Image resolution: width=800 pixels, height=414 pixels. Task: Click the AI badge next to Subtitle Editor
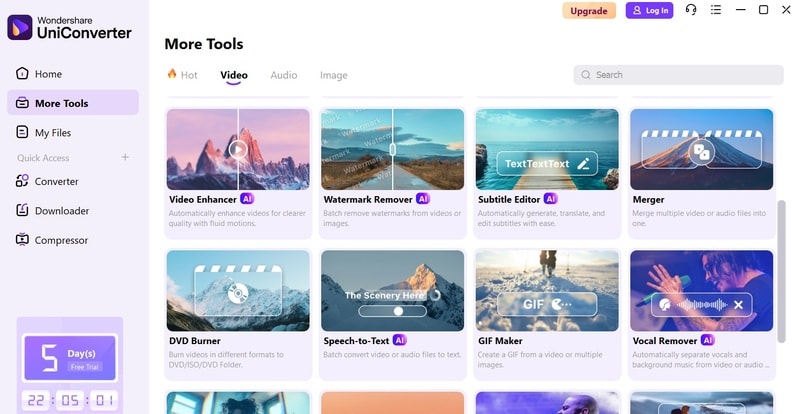pos(551,199)
